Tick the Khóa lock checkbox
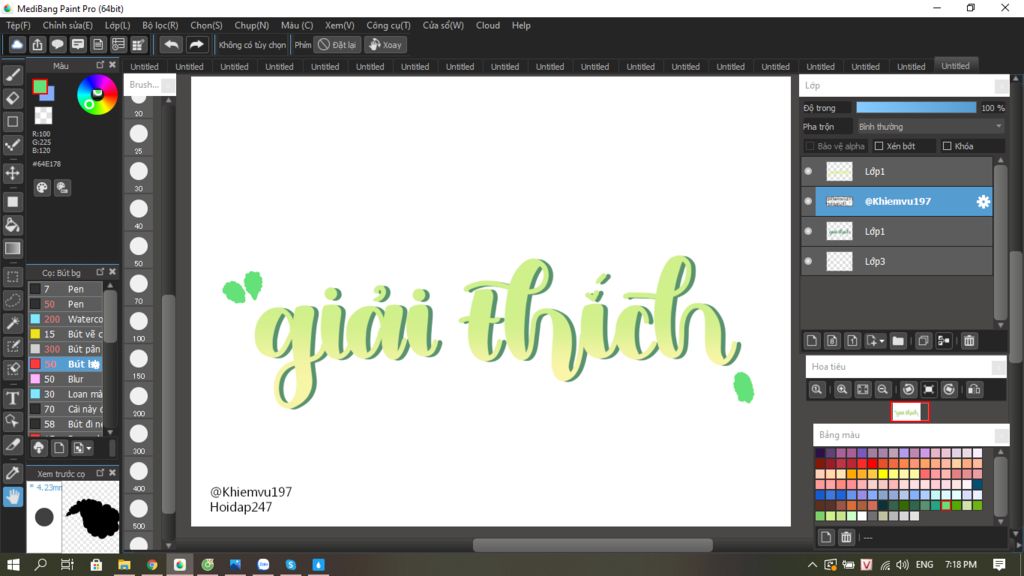 click(947, 146)
